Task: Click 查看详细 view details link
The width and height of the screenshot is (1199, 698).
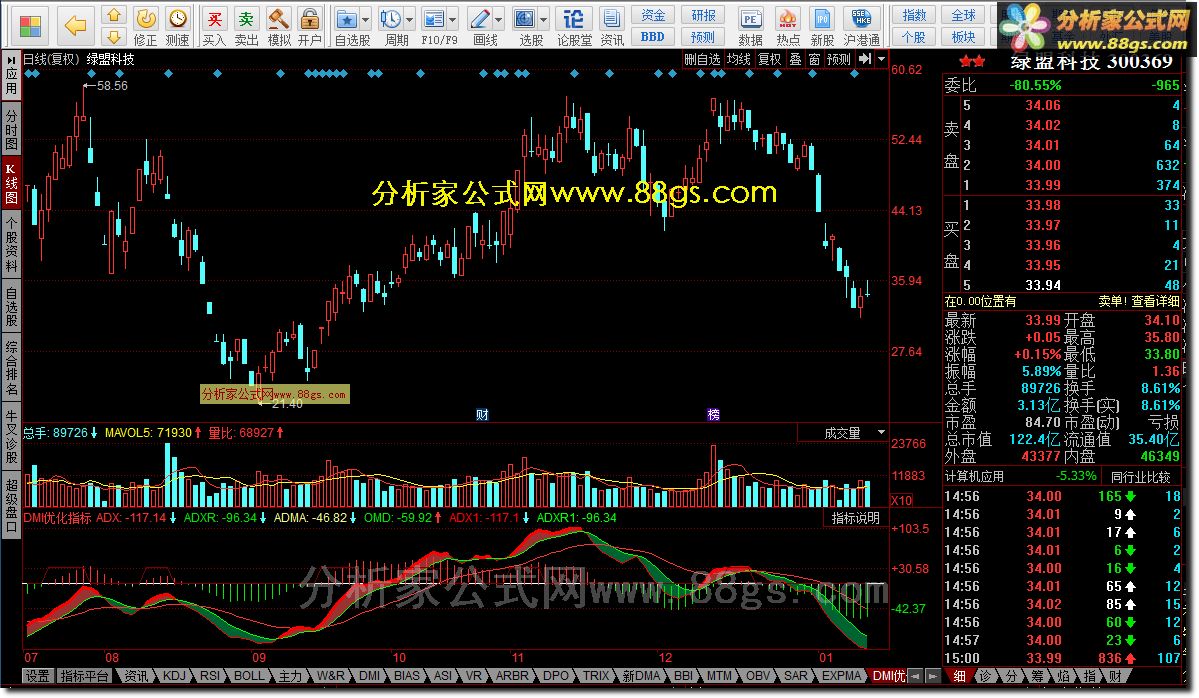Action: 1155,301
